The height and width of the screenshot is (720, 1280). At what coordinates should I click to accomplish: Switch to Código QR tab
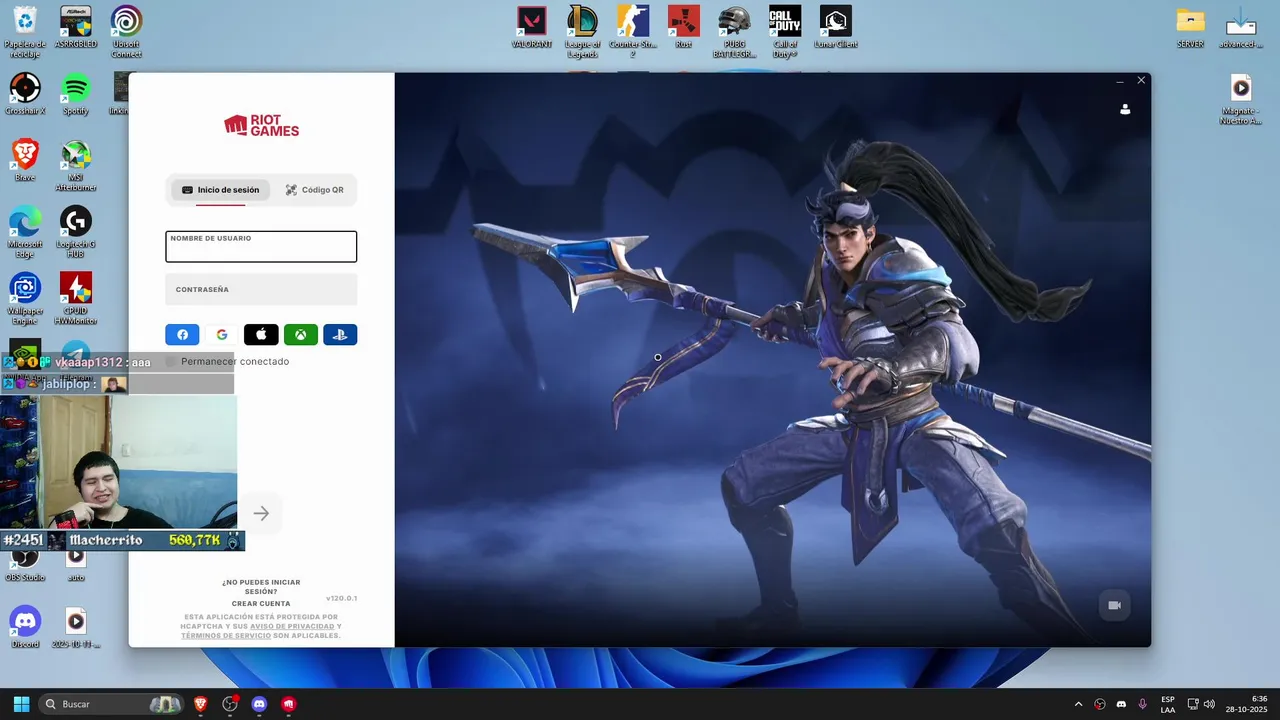314,190
